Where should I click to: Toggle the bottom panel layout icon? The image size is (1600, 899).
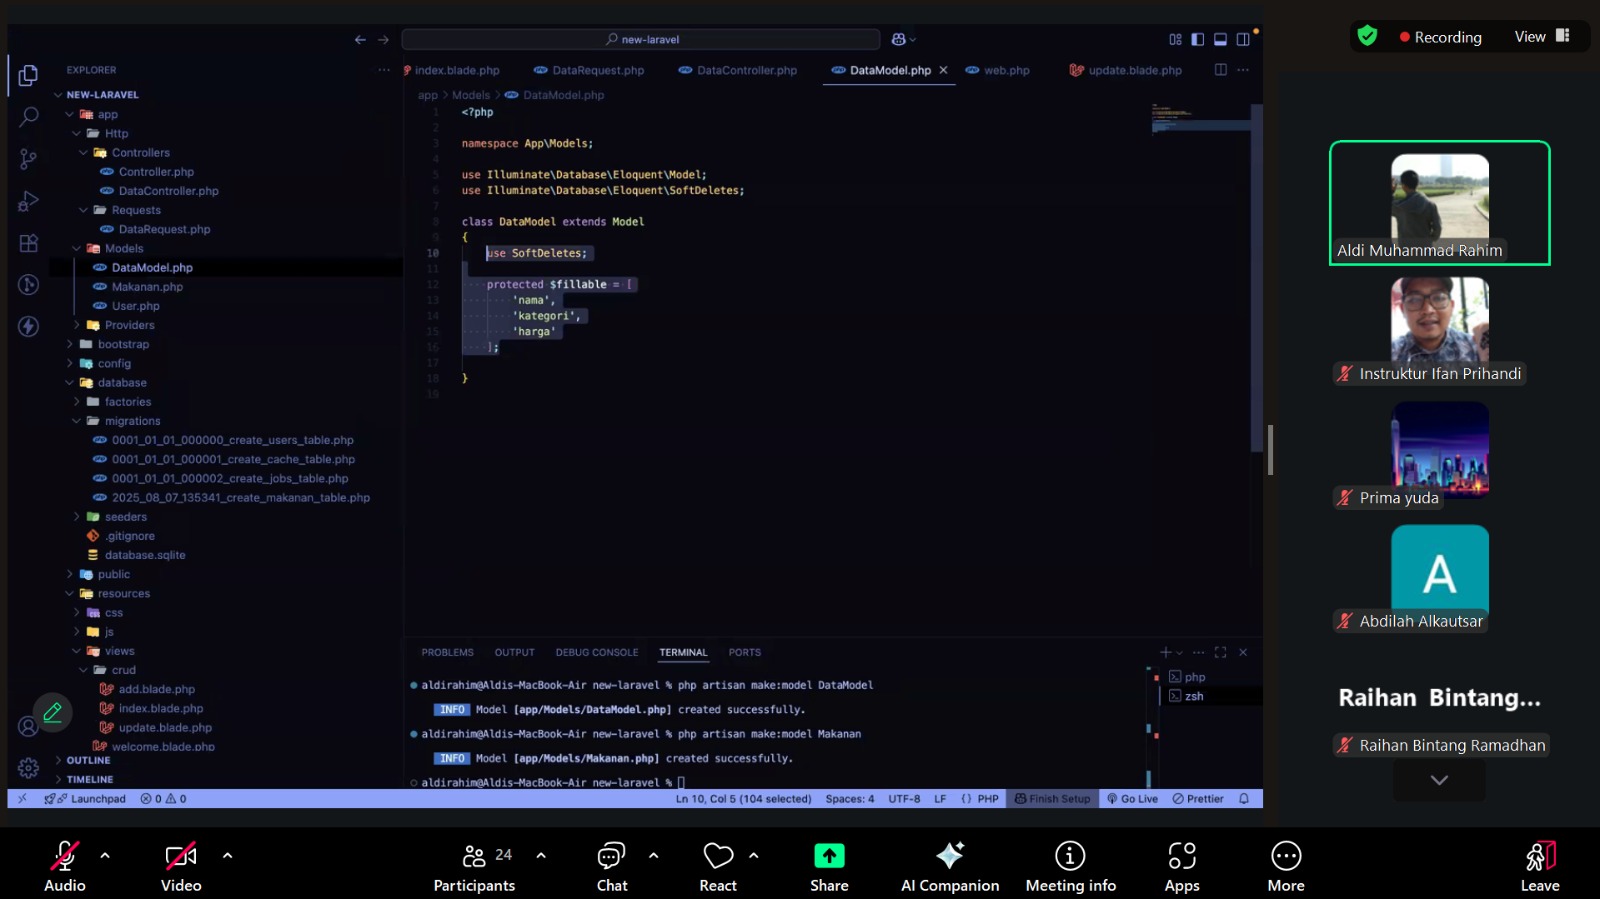(x=1220, y=40)
